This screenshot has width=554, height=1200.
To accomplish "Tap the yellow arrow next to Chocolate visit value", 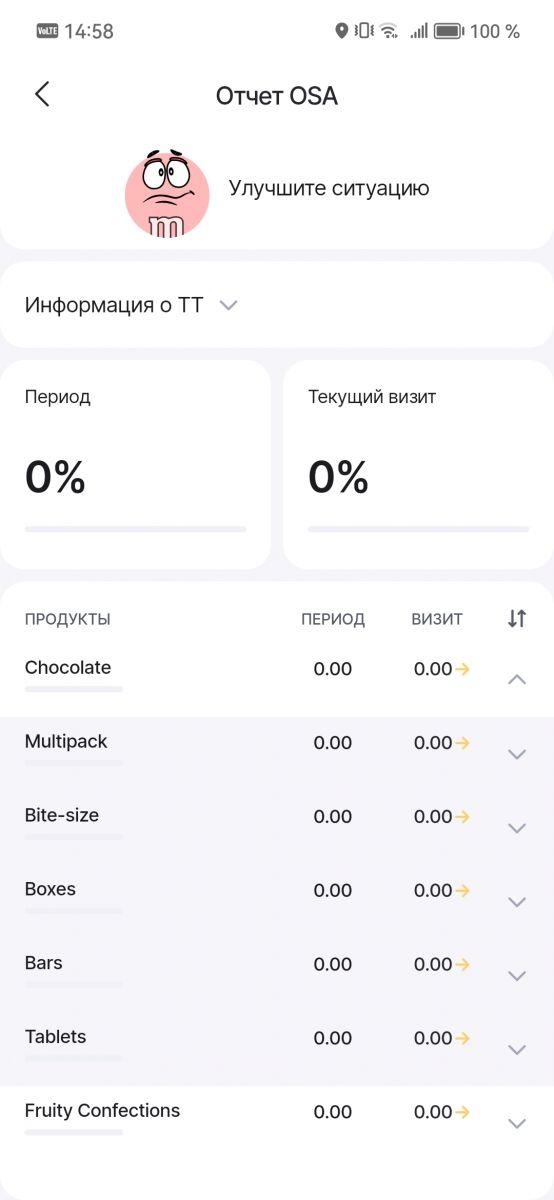I will [x=462, y=669].
